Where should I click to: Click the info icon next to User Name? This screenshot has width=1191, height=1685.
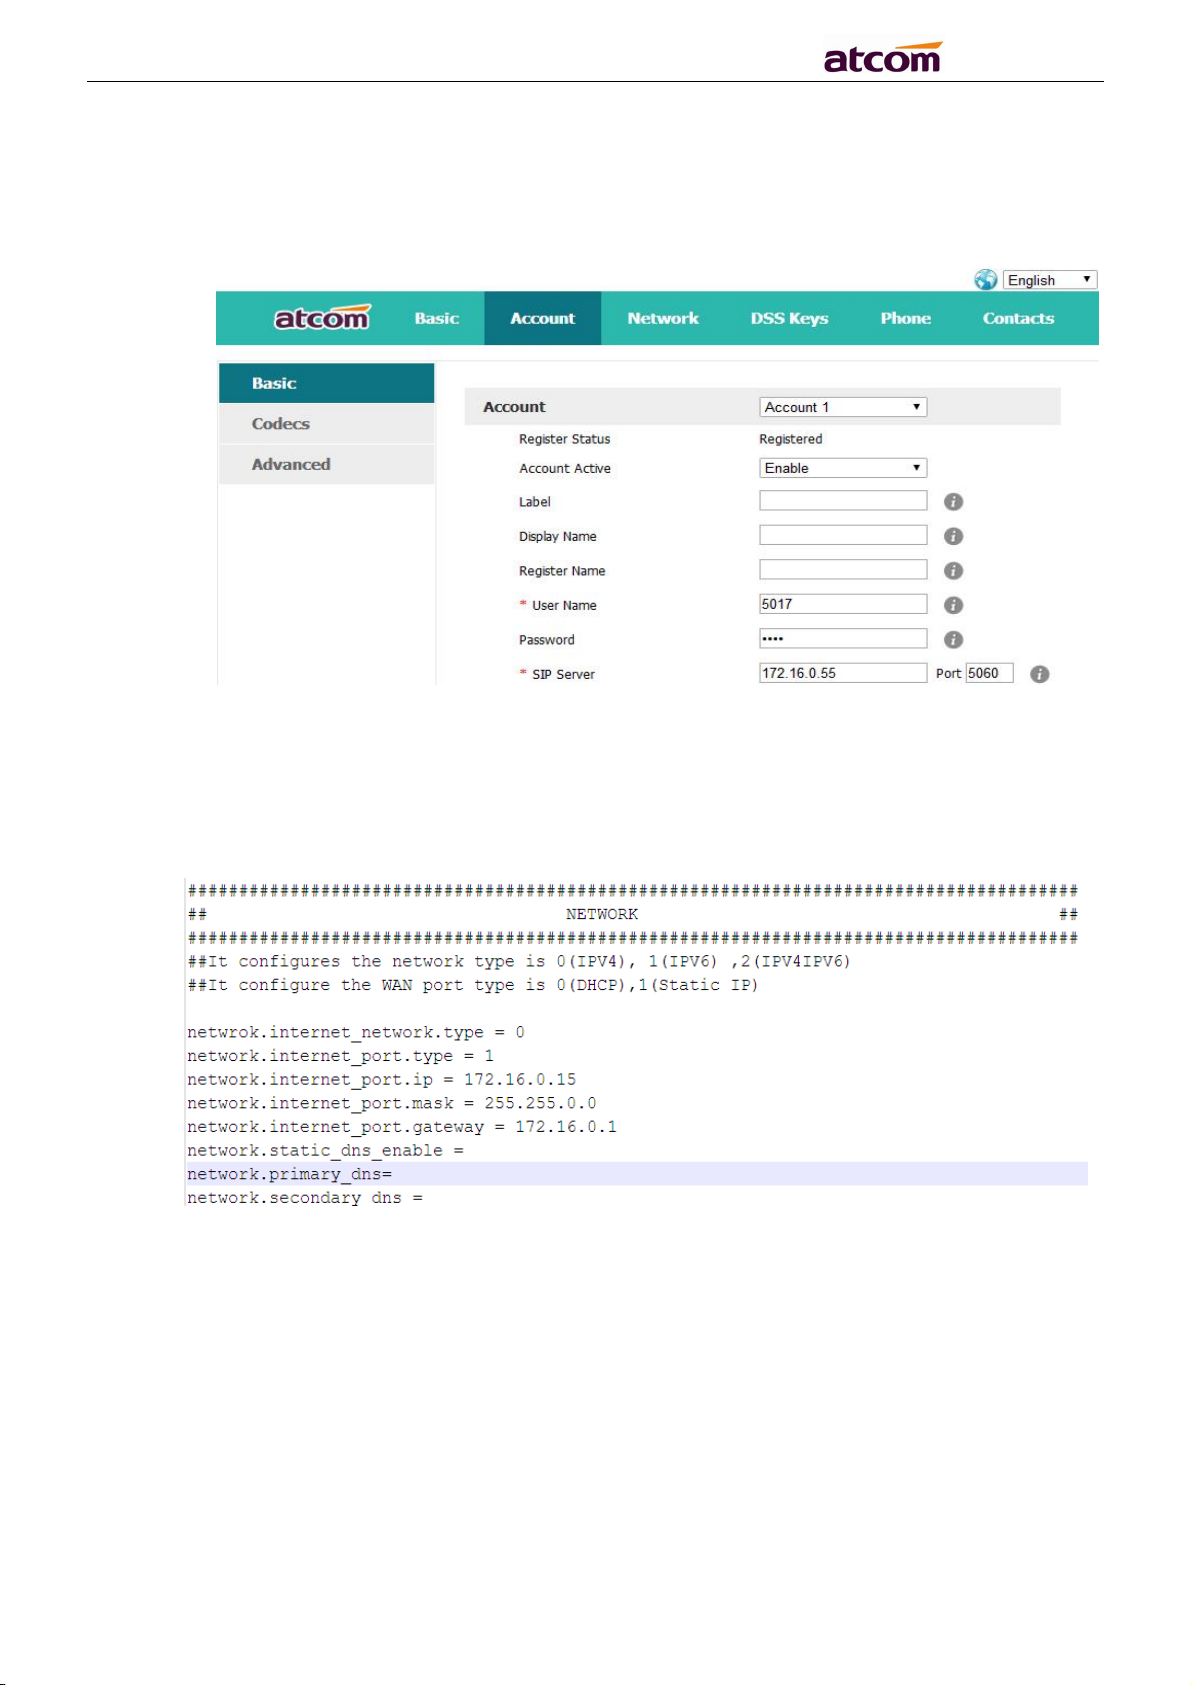[x=953, y=606]
